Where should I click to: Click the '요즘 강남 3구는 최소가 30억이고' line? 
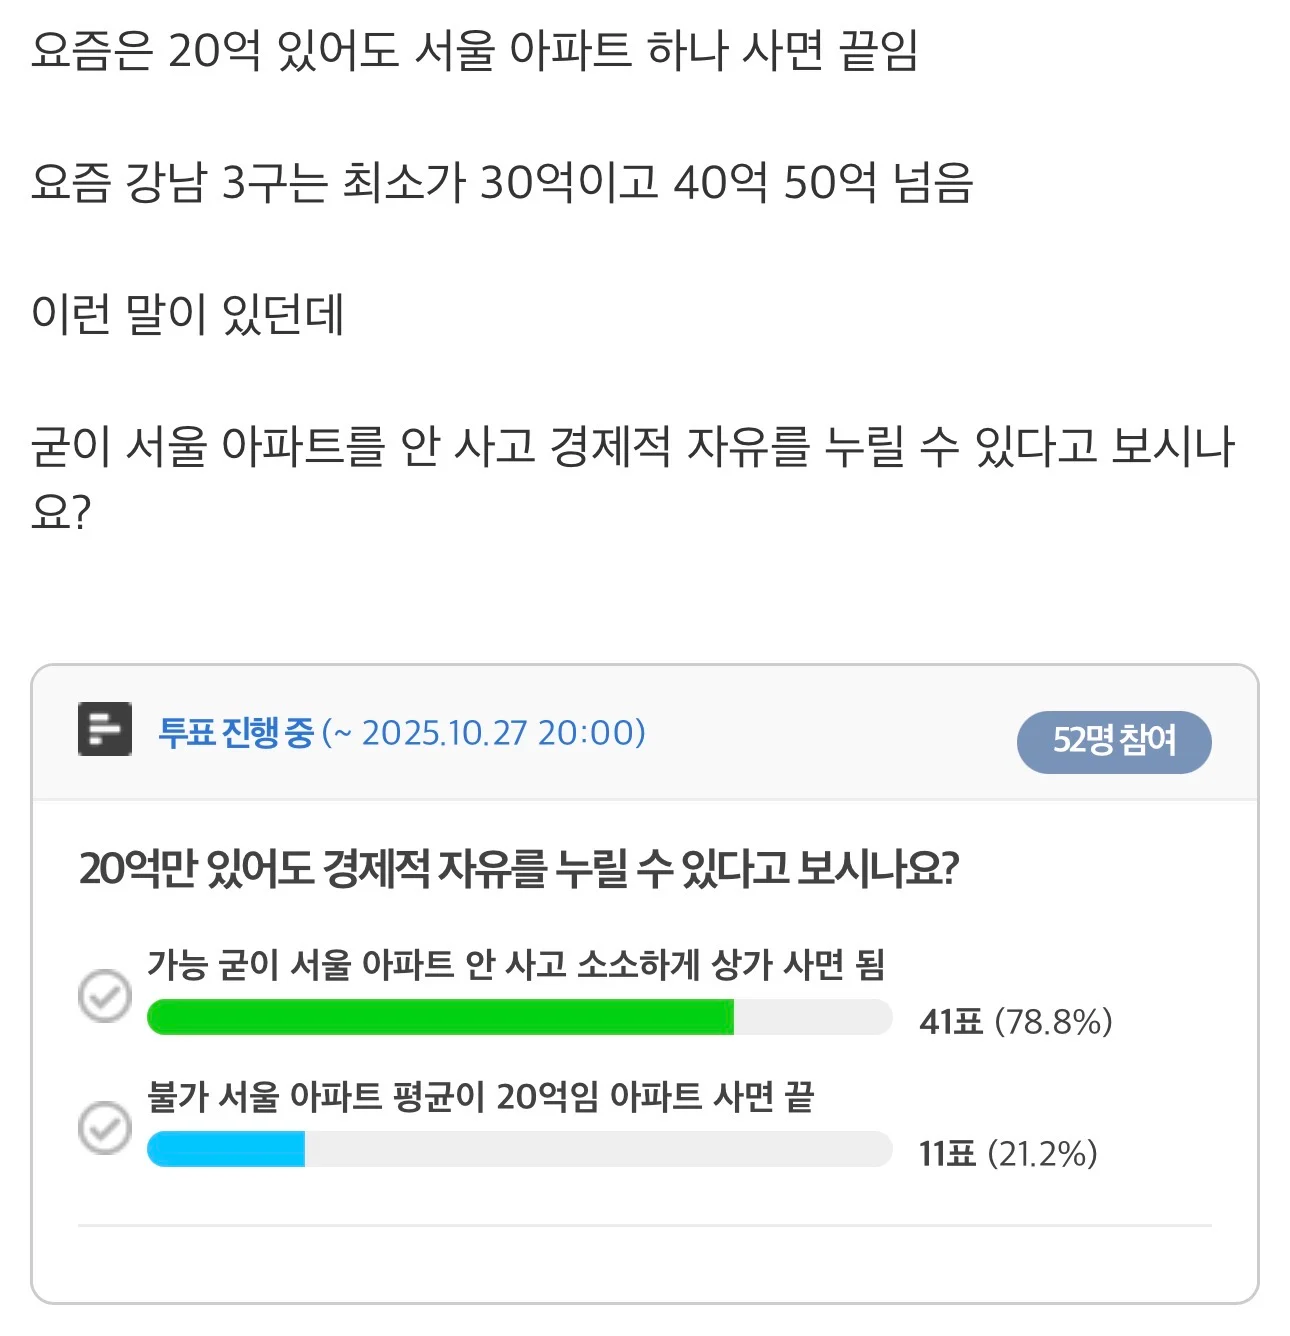point(502,182)
